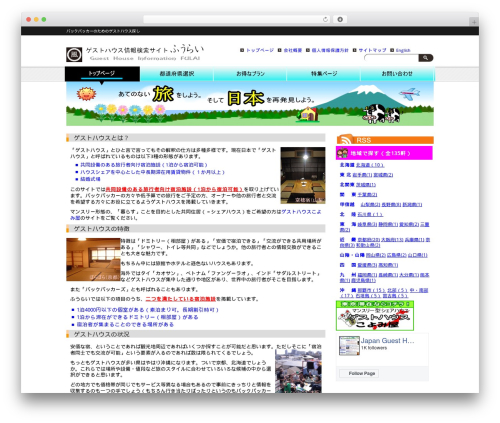This screenshot has height=423, width=500.
Task: Open the 1泊4000円以下の個室がある link
Action: 148,310
